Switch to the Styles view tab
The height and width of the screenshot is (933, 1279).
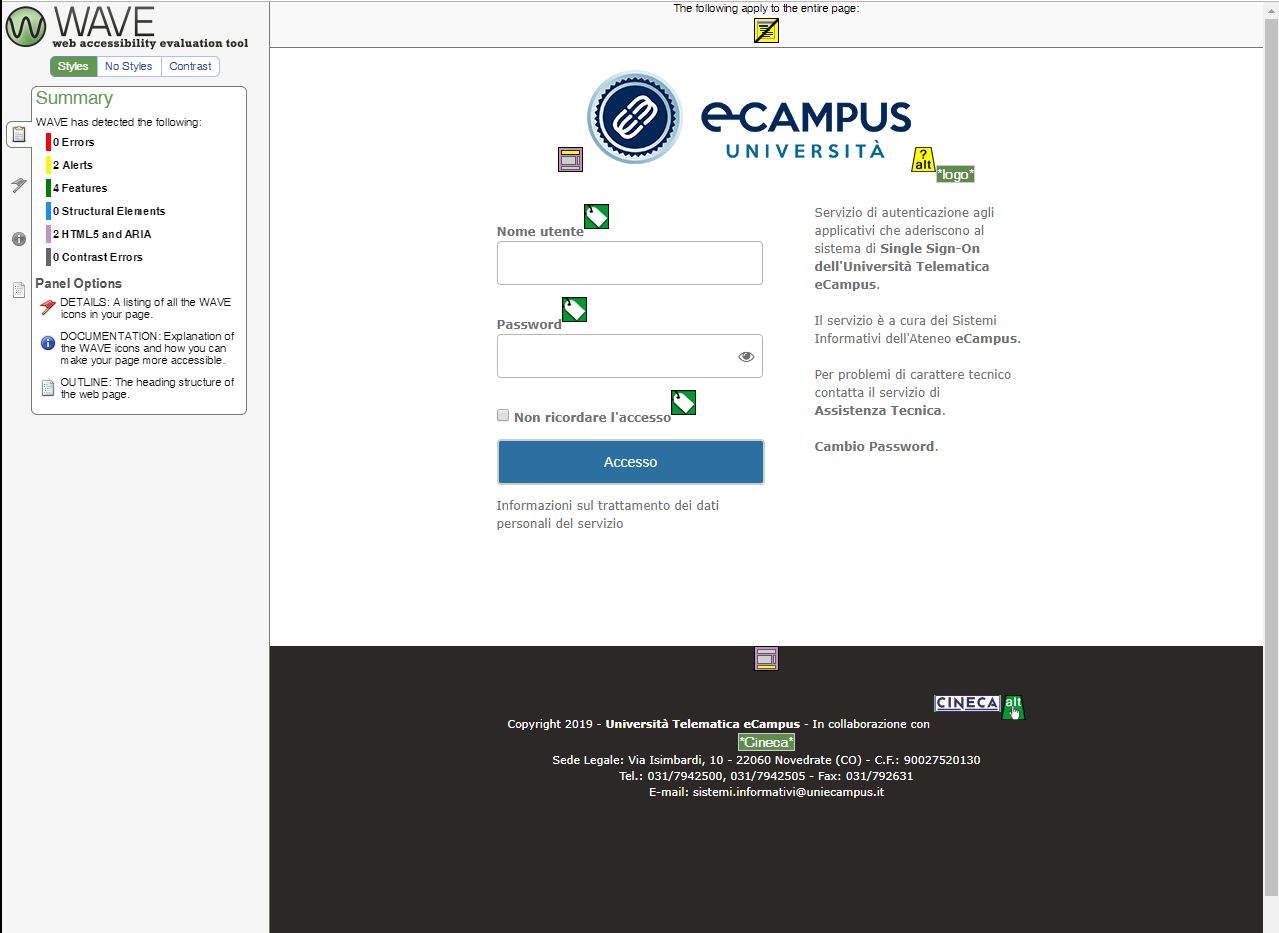73,66
